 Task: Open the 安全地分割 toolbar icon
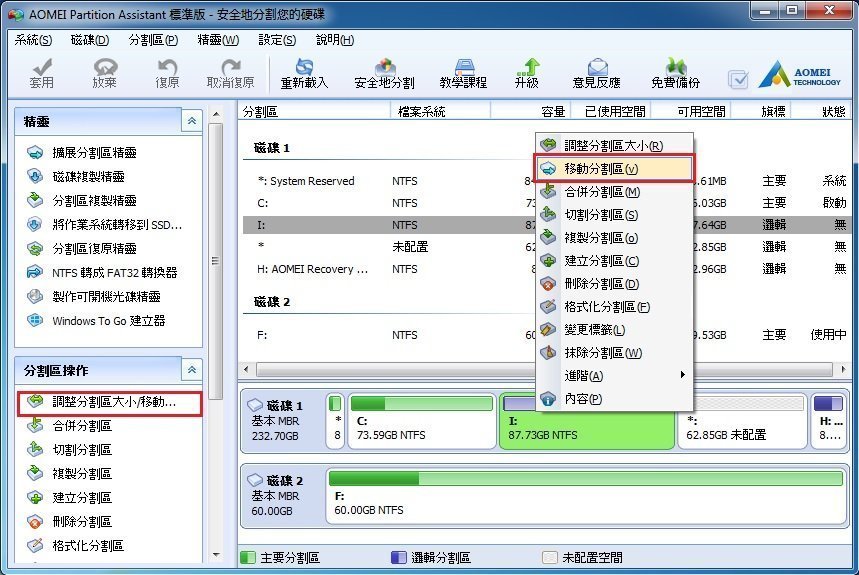pos(384,73)
